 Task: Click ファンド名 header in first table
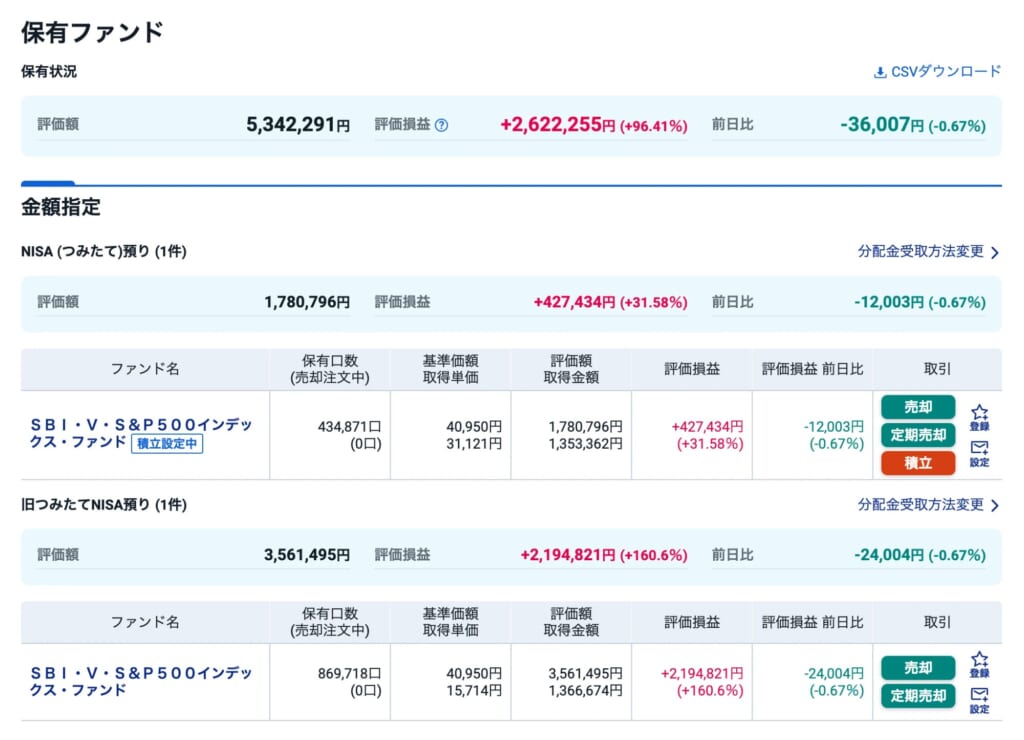tap(145, 369)
